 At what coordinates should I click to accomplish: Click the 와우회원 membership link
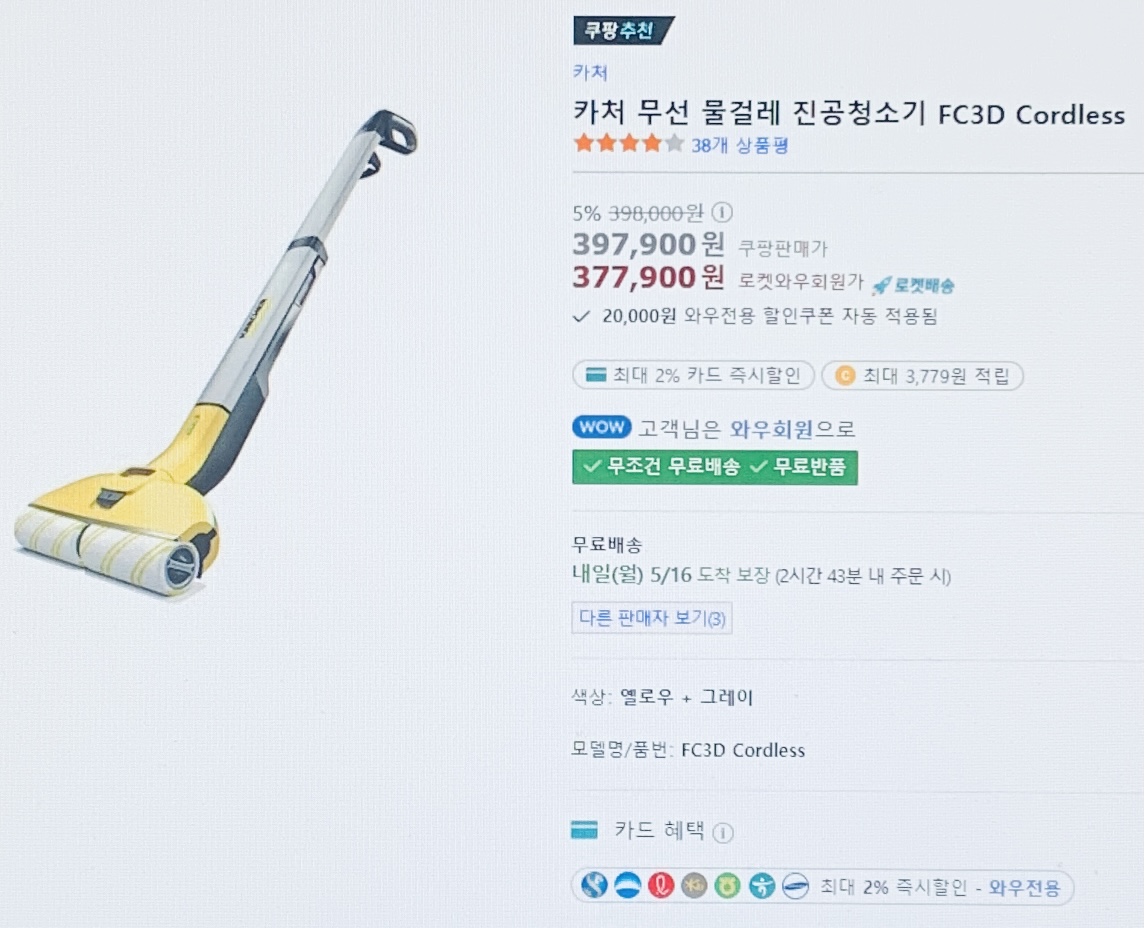pos(771,429)
